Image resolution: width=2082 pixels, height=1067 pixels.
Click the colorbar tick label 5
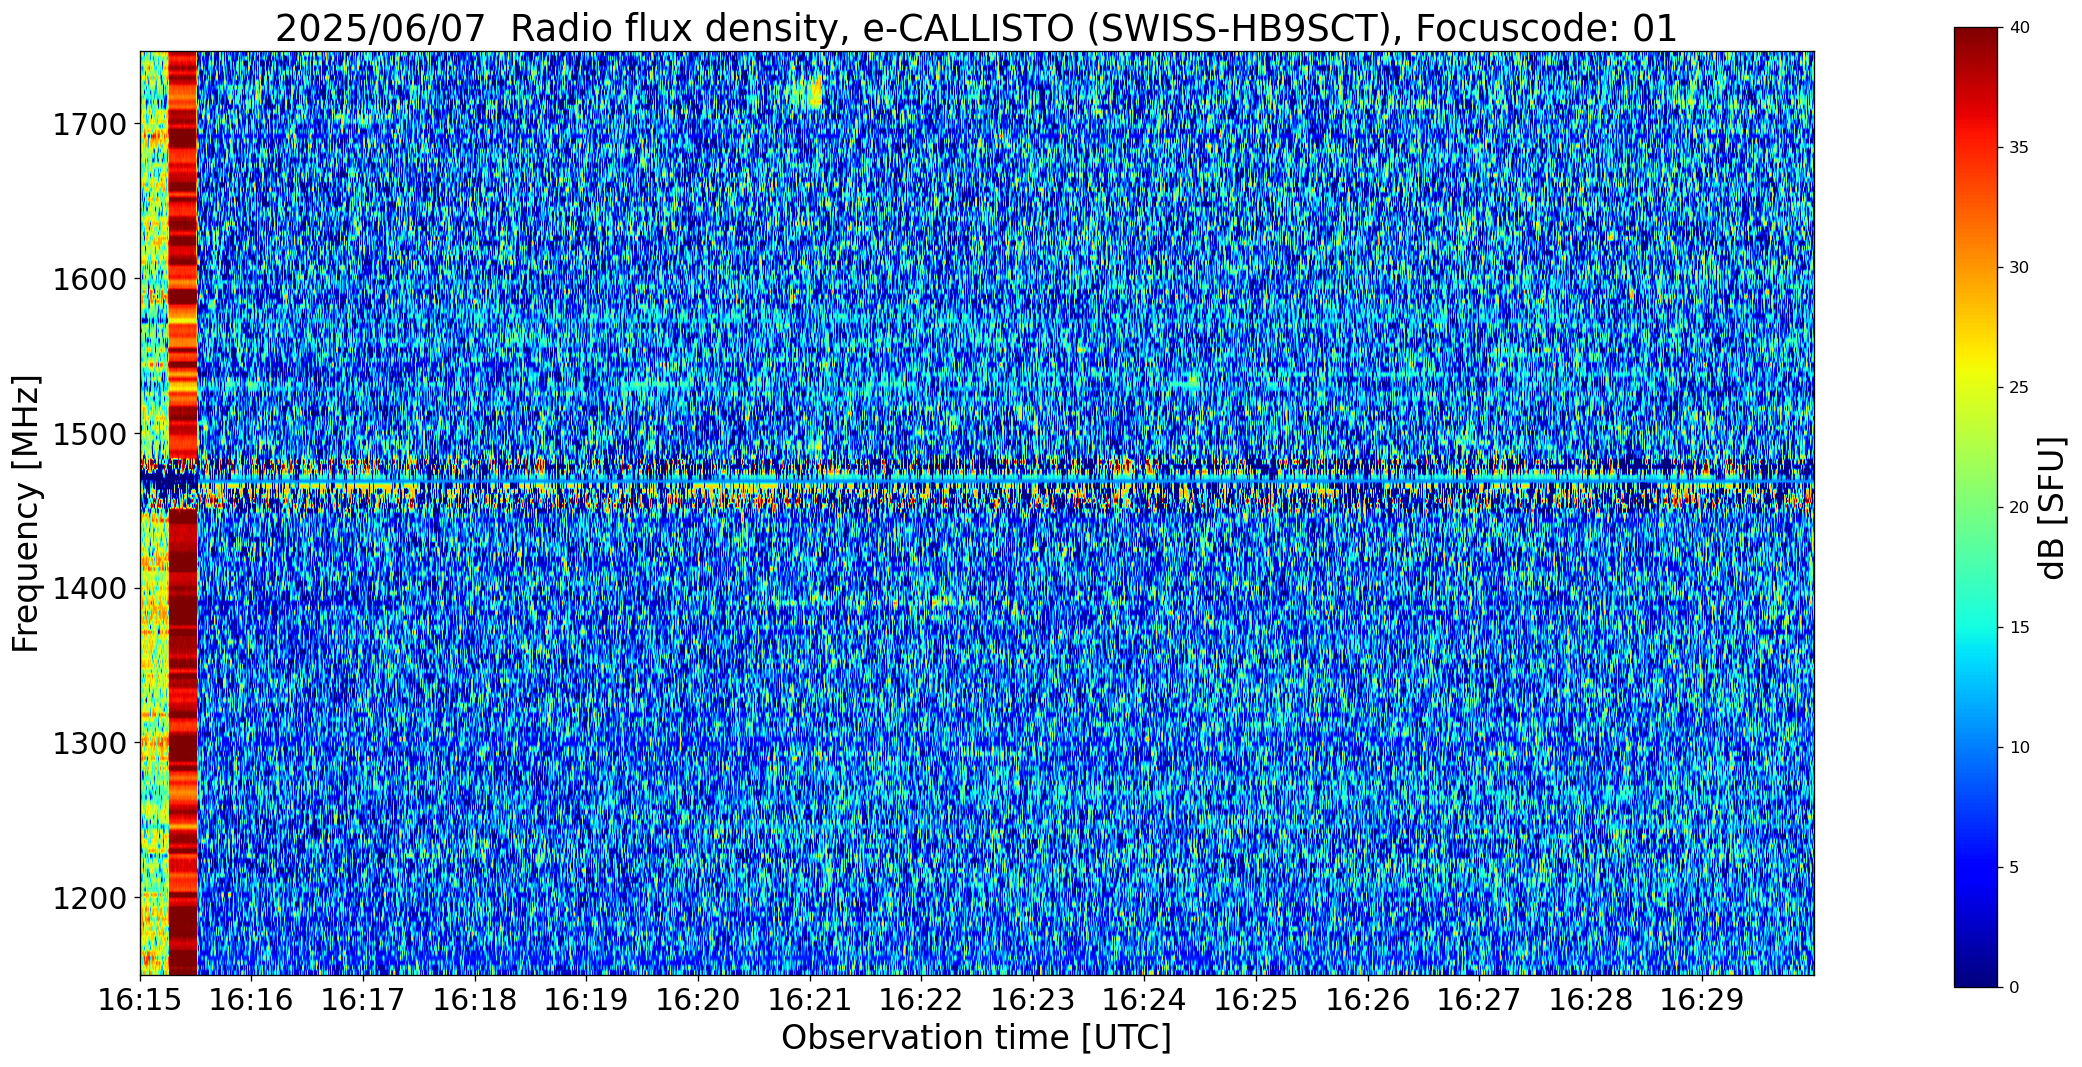pyautogui.click(x=2014, y=868)
